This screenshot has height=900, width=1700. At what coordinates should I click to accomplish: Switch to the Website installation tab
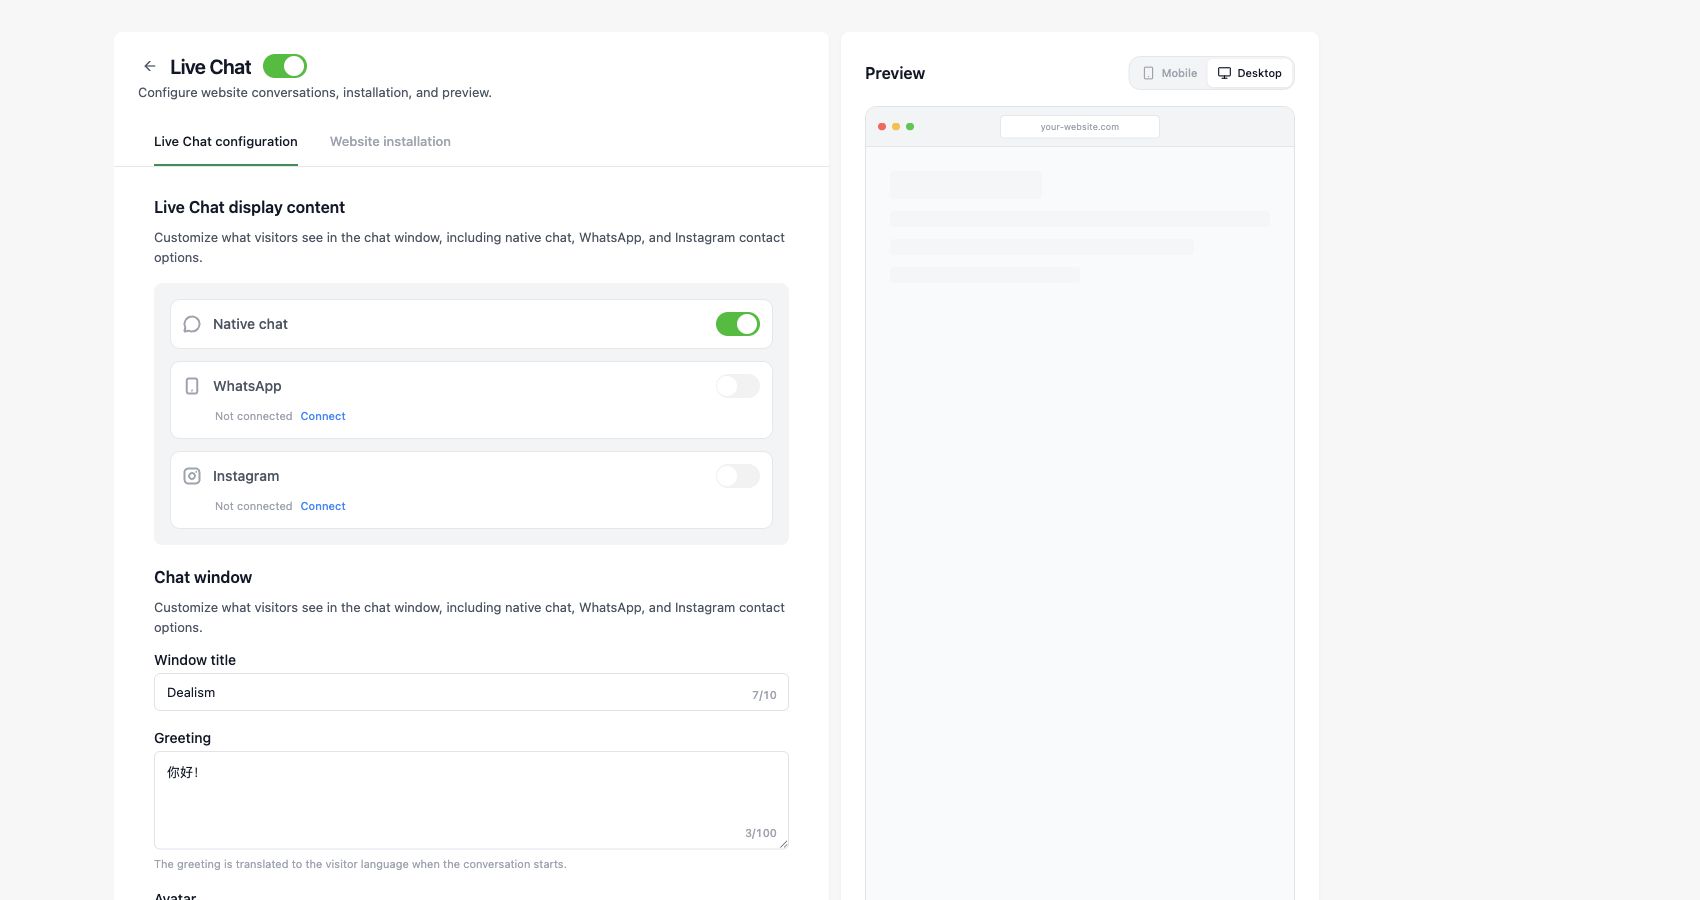[x=390, y=141]
